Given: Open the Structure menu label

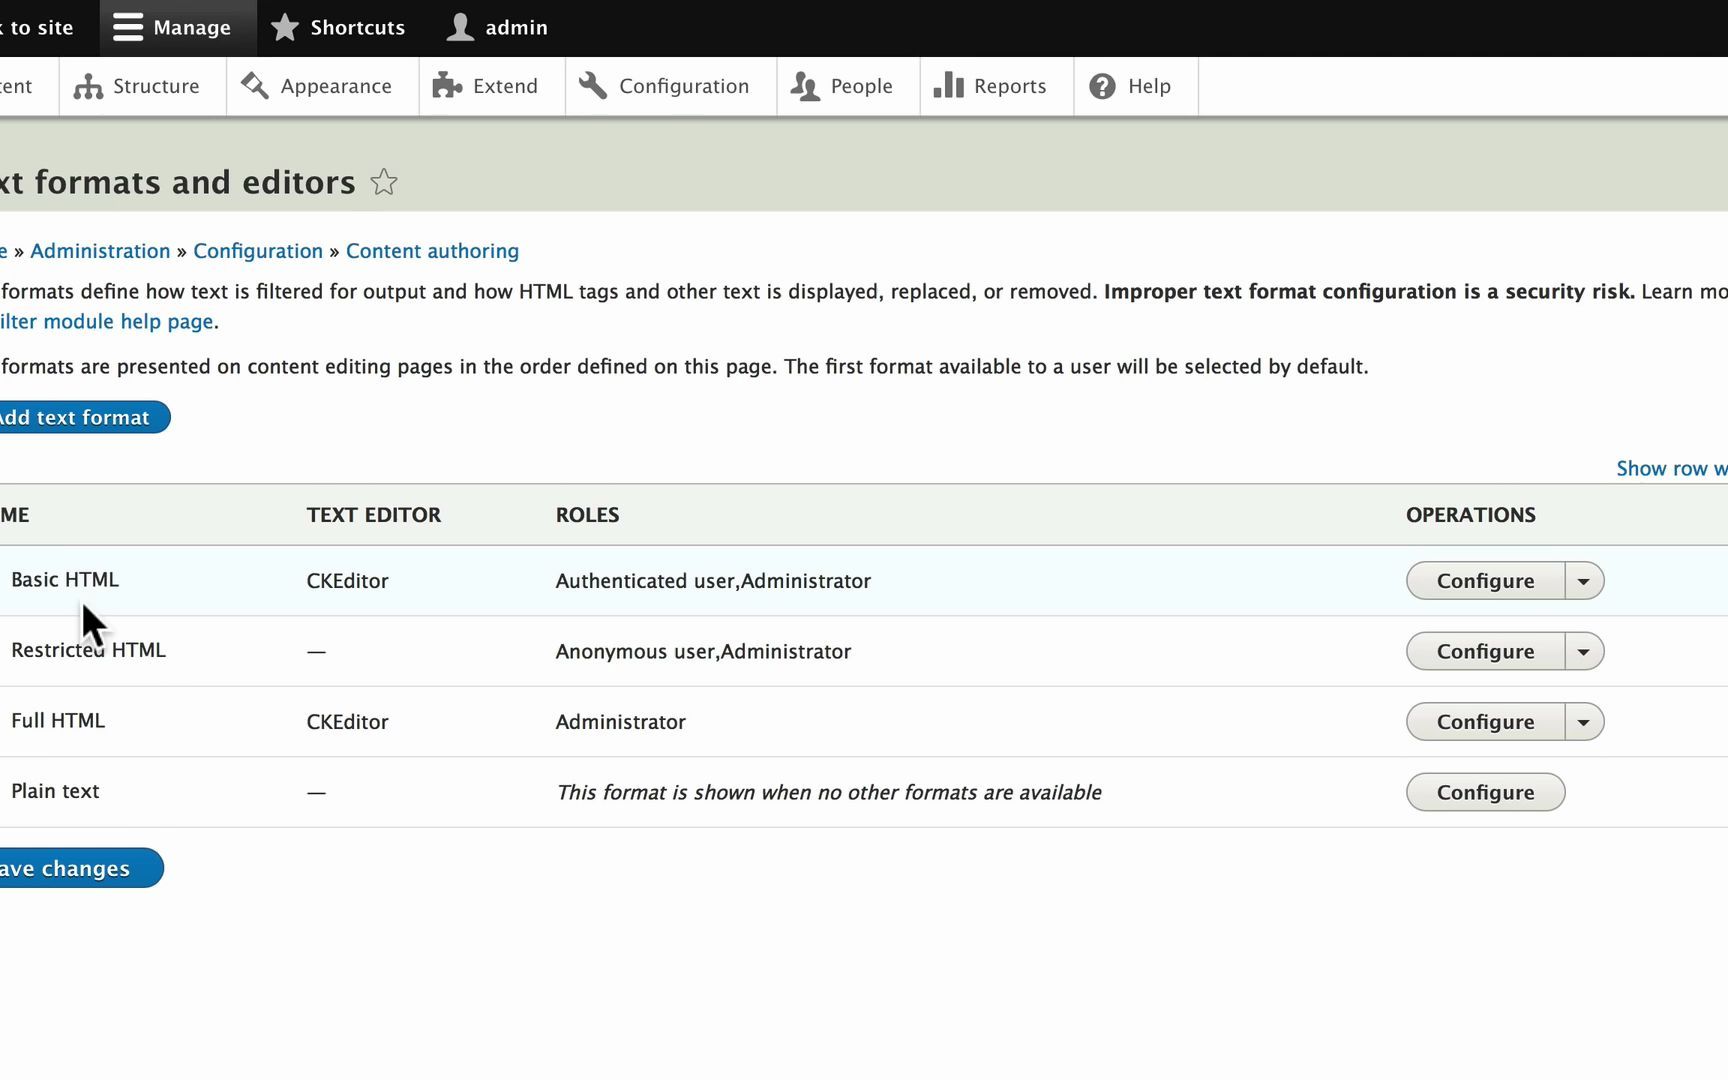Looking at the screenshot, I should pos(156,86).
